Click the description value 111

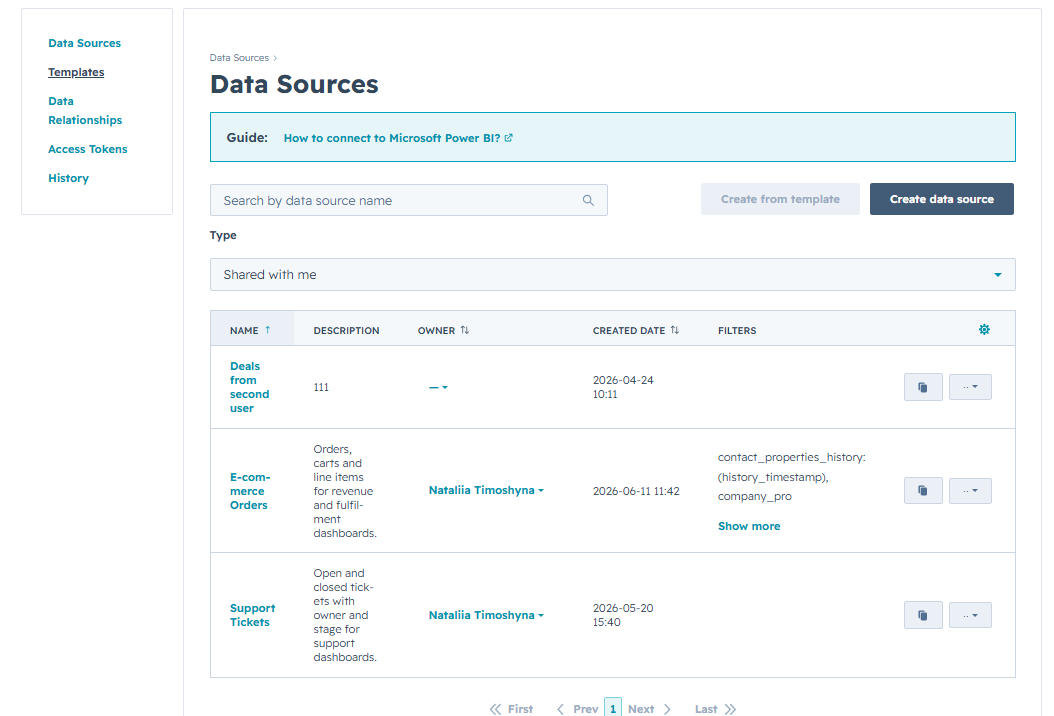tap(321, 387)
